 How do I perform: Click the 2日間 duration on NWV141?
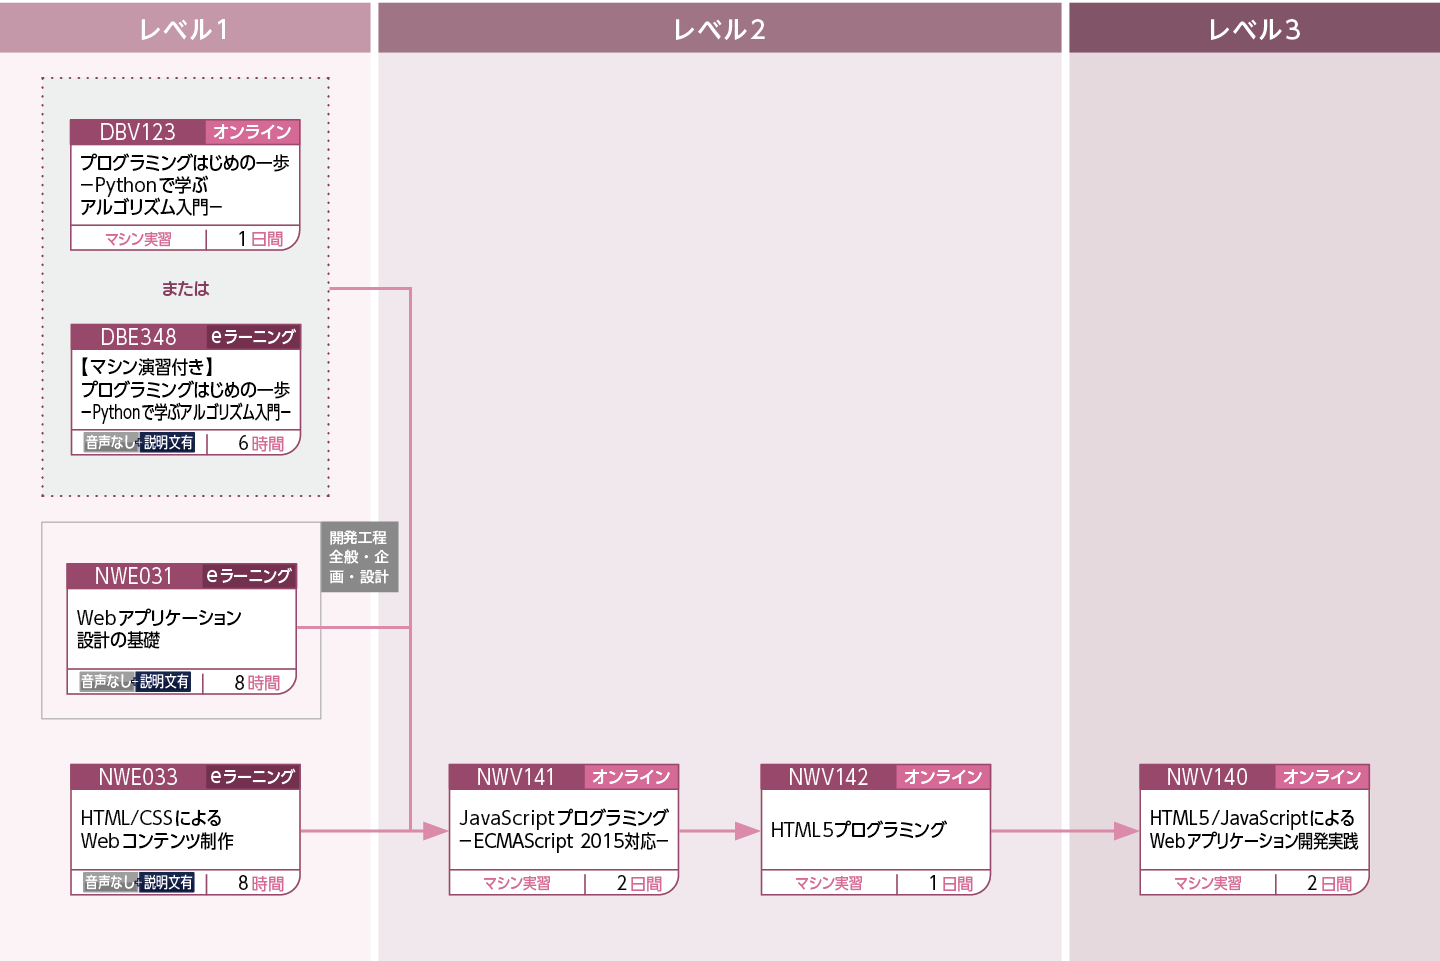[639, 883]
